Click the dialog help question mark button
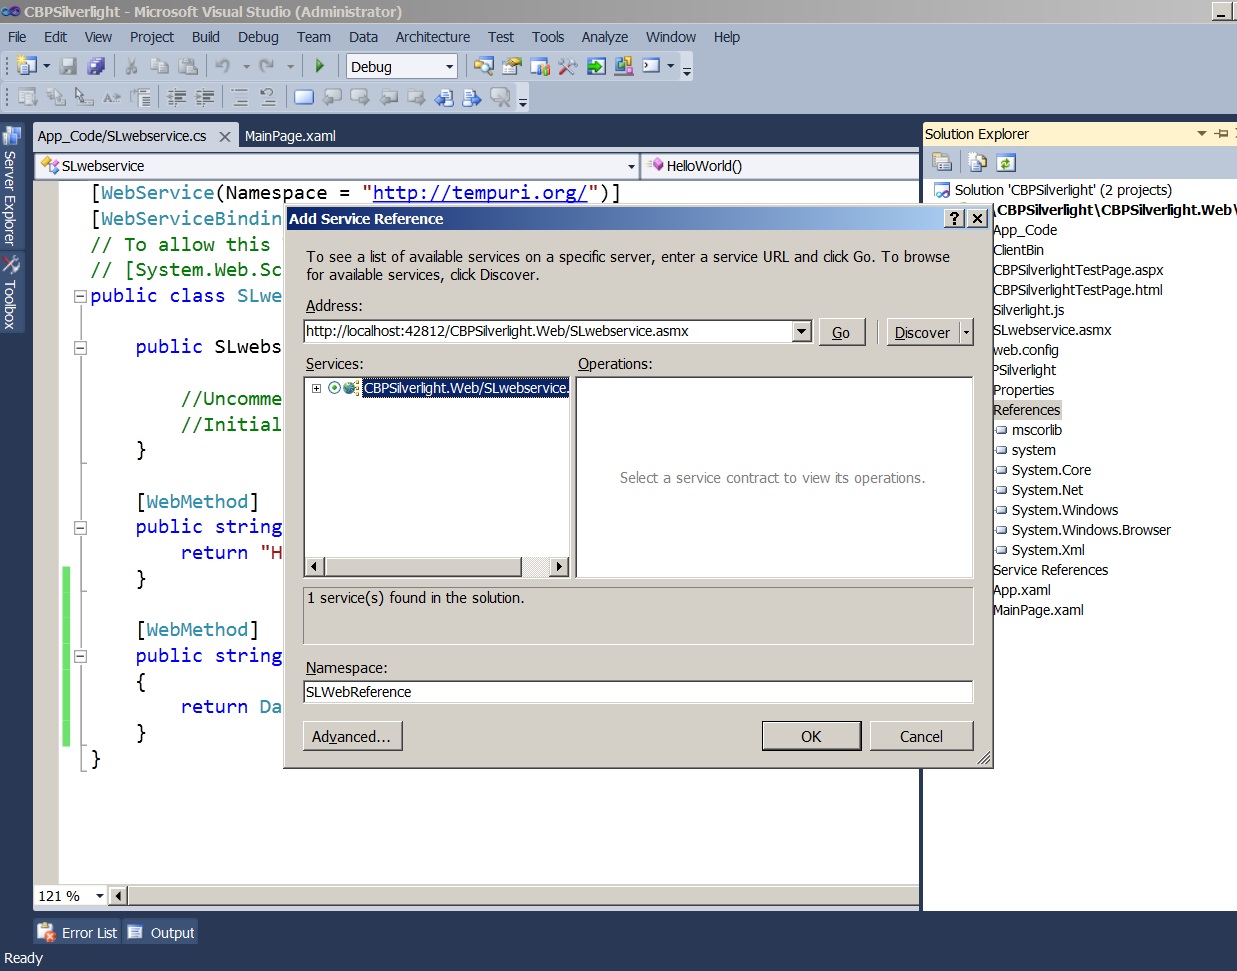Screen dimensions: 1237x971 955,218
